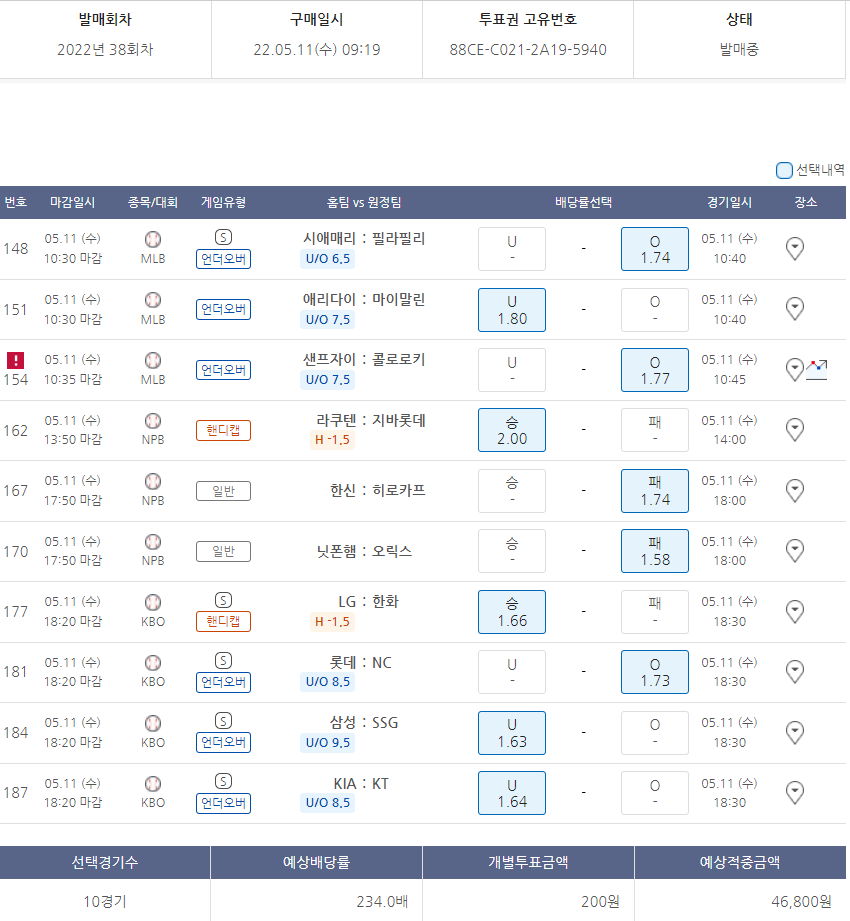Open location pin for match 181
This screenshot has width=850, height=921.
pyautogui.click(x=795, y=671)
